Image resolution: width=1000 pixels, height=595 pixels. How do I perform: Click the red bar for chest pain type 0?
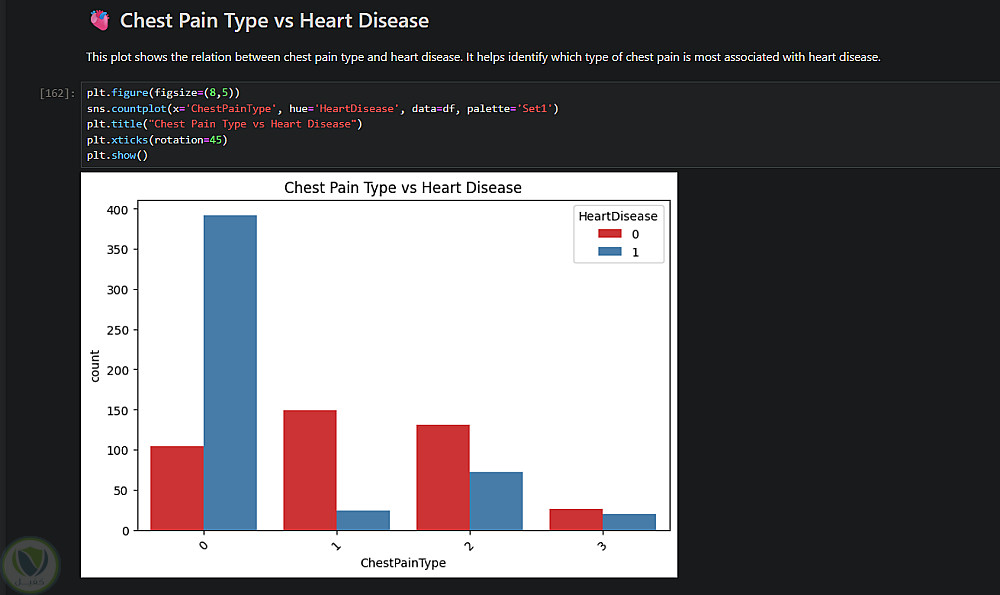[177, 488]
